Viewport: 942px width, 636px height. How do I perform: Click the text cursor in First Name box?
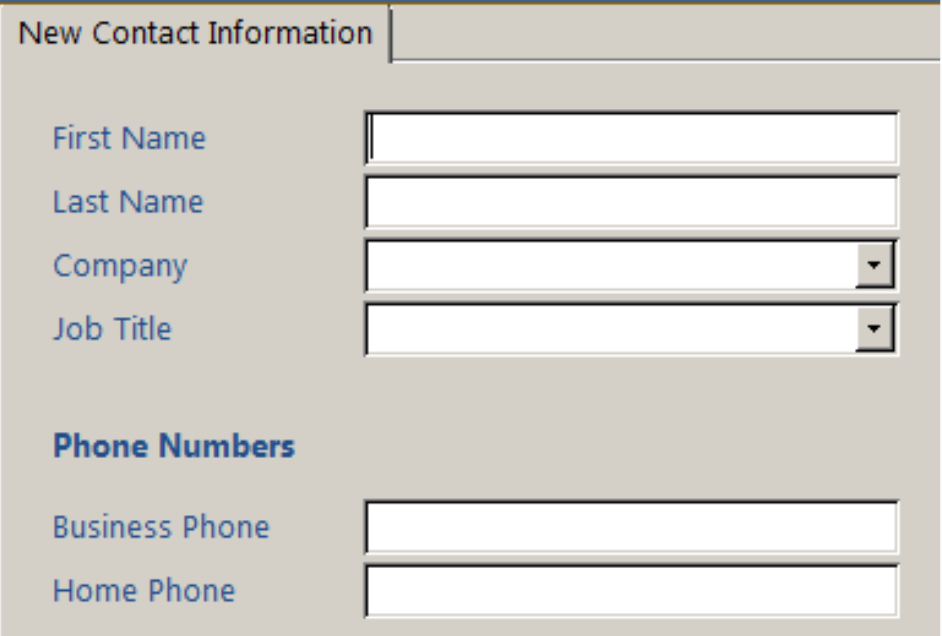[x=372, y=139]
